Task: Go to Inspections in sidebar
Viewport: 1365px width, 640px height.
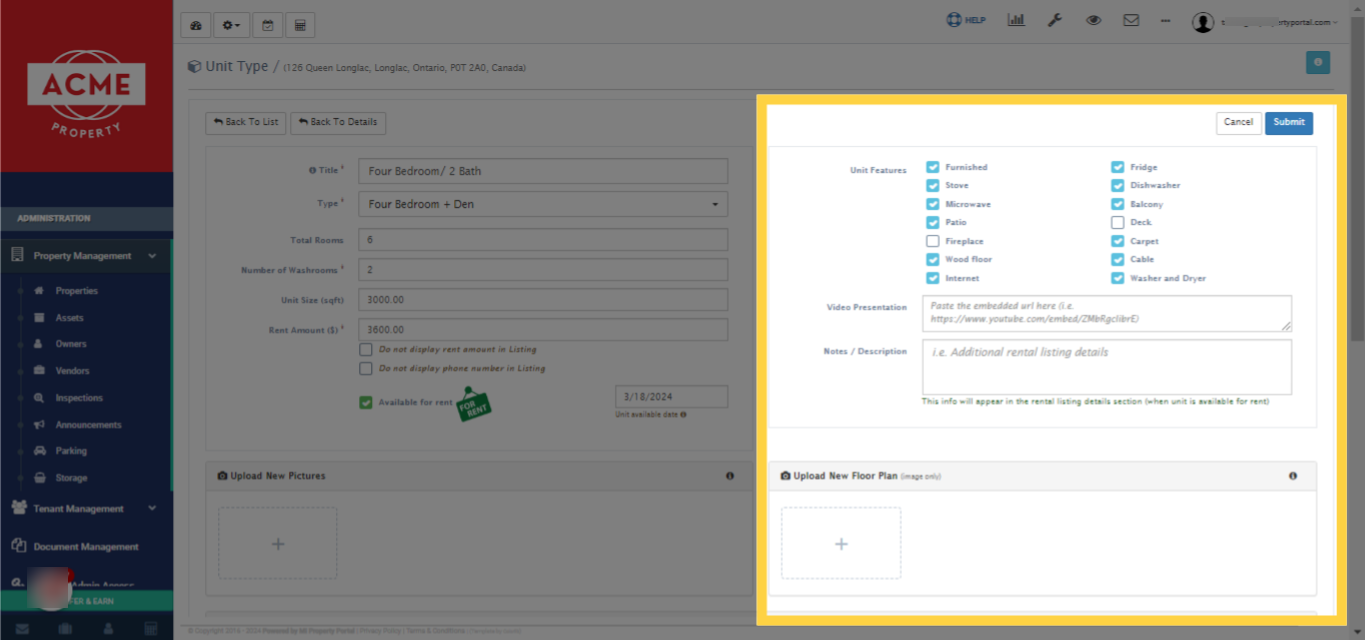Action: pyautogui.click(x=79, y=398)
